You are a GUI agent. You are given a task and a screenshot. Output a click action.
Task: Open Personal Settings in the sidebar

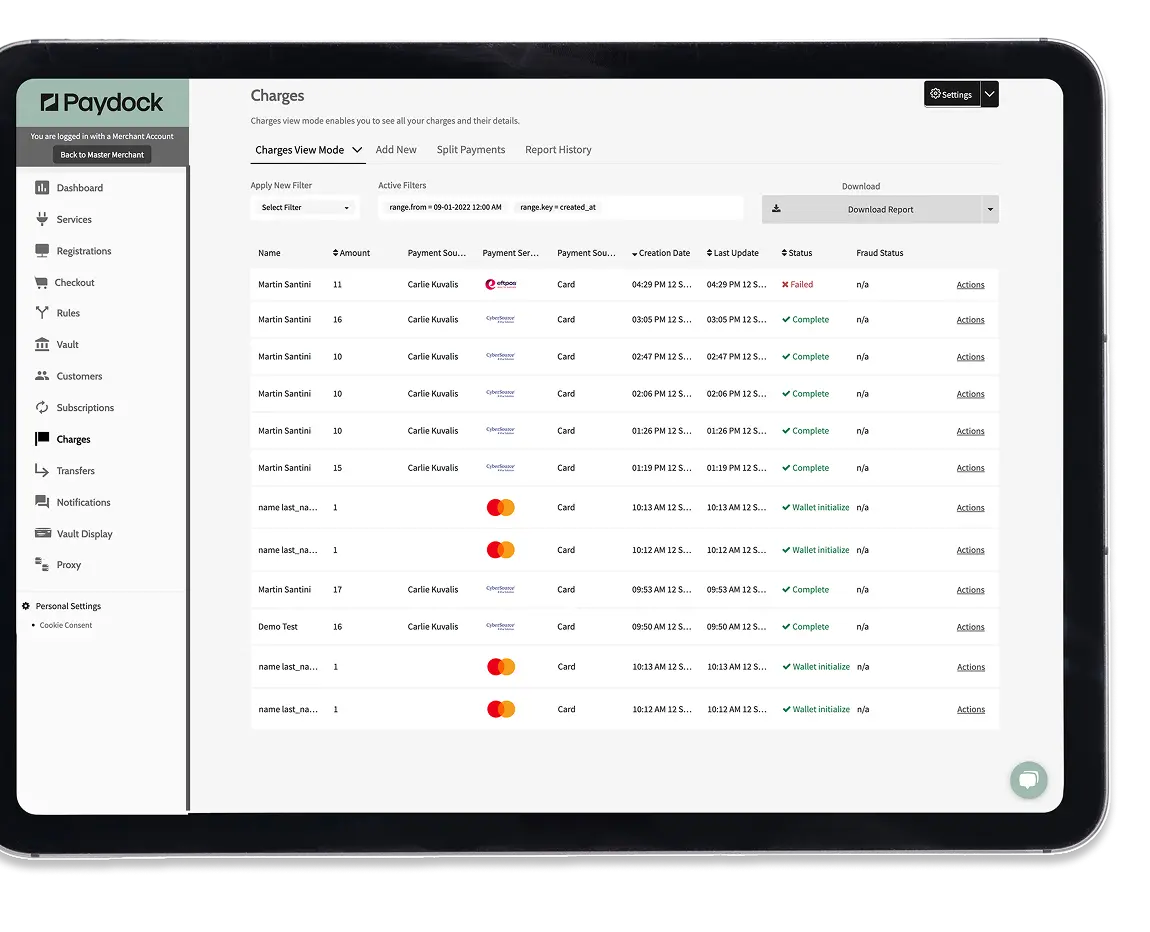pyautogui.click(x=68, y=606)
